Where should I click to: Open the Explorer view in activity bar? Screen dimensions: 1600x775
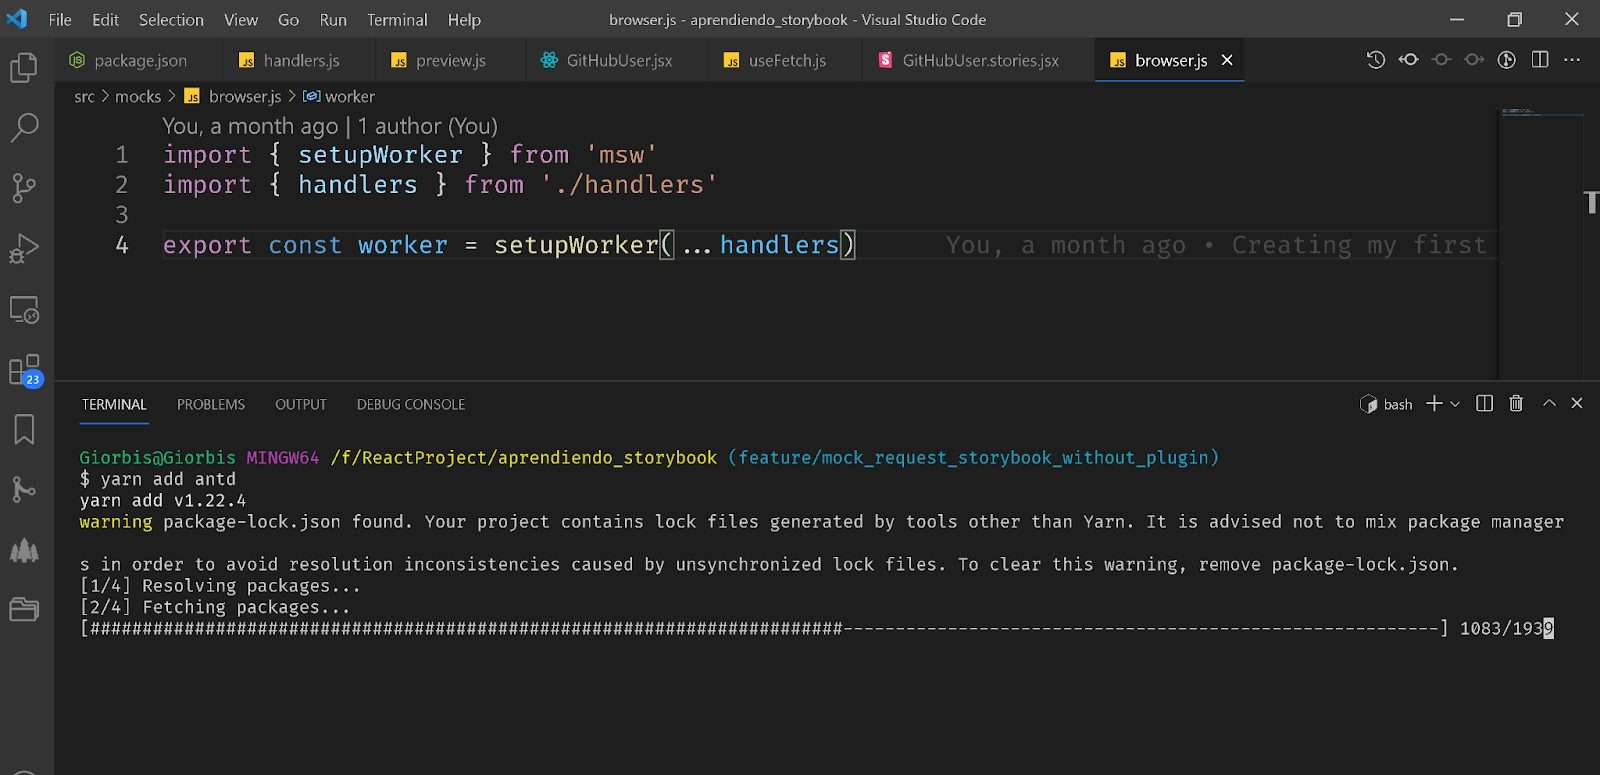pos(24,68)
